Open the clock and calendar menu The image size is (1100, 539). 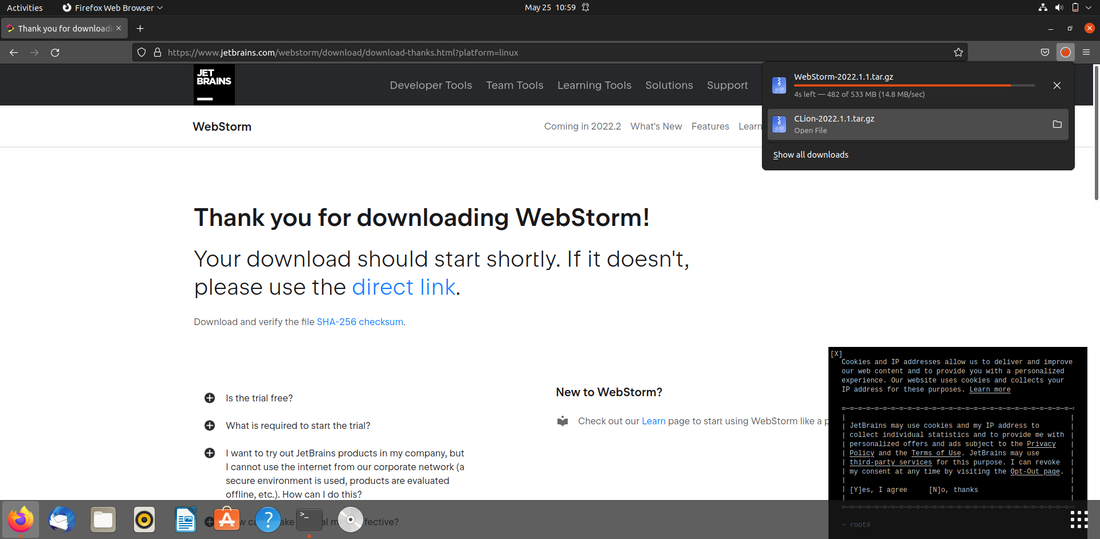tap(550, 8)
